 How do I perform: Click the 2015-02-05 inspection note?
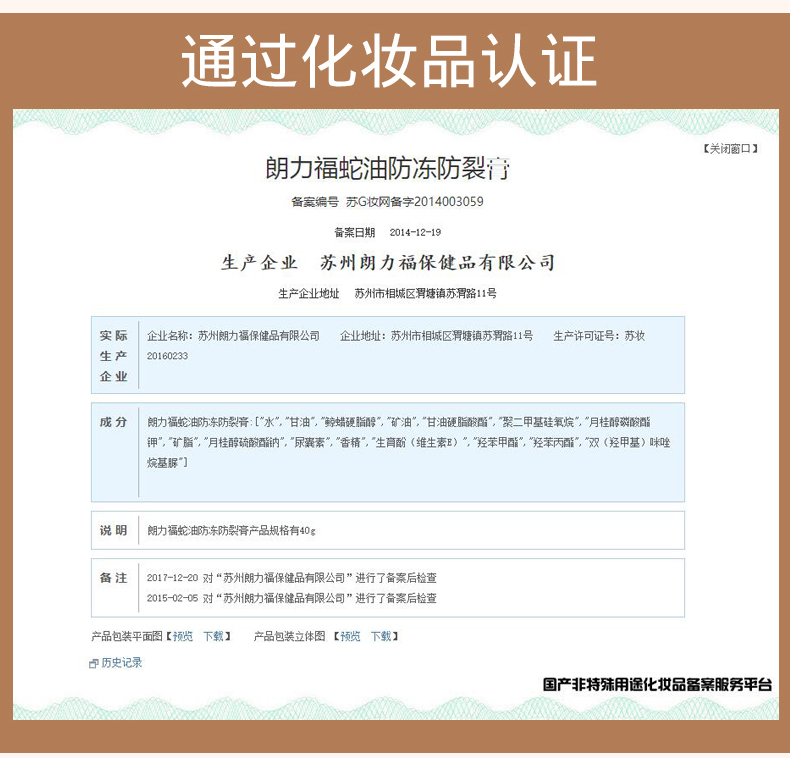[292, 598]
